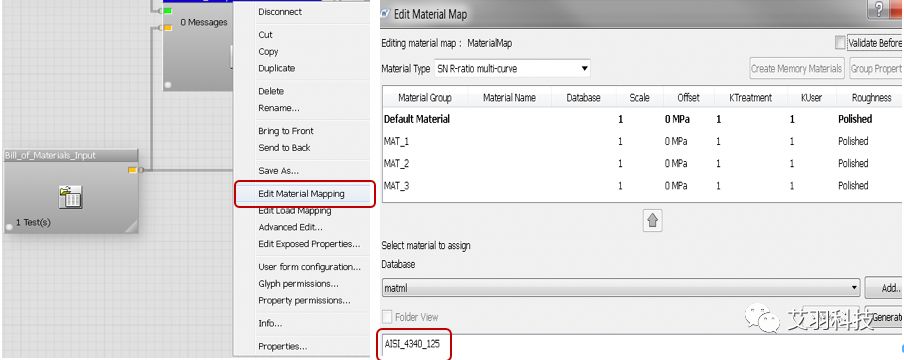Select the MAT_2 material group row
Screen dimensions: 904x360
tap(642, 163)
